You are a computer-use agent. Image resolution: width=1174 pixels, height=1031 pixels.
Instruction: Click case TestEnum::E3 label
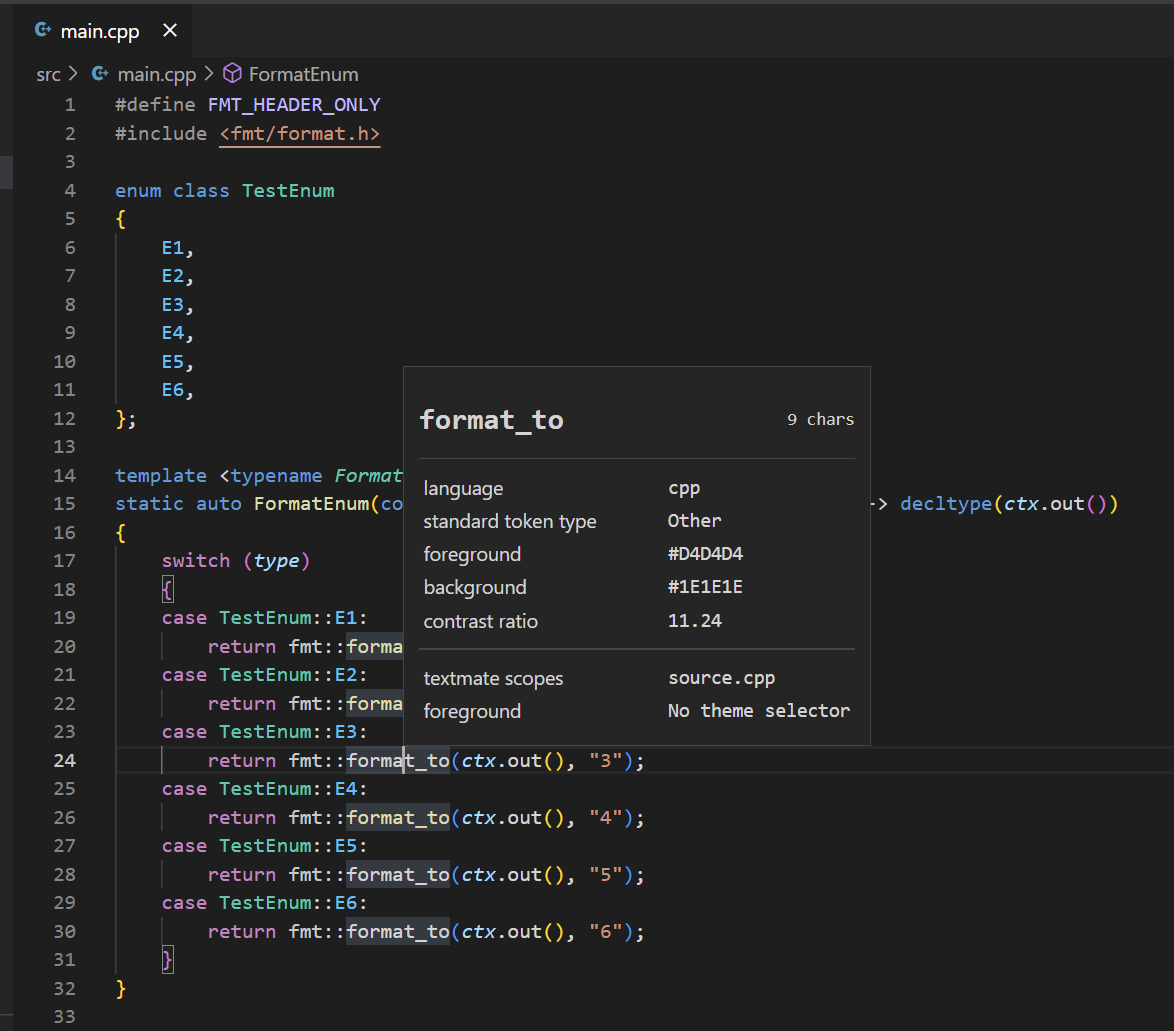(x=264, y=732)
